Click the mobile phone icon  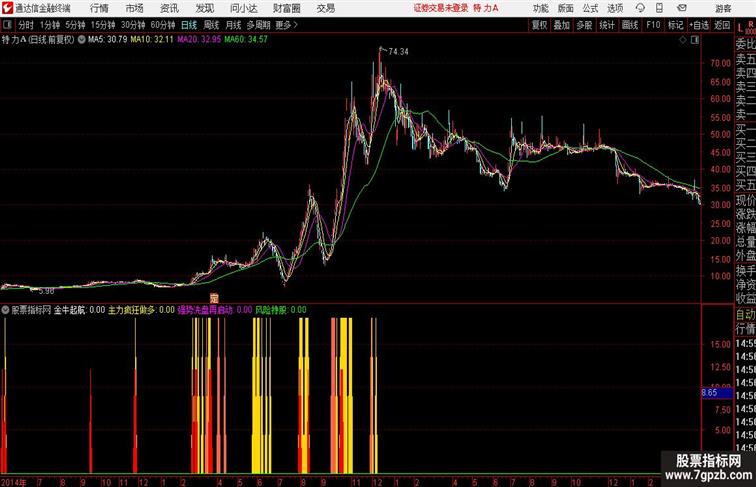pos(659,8)
